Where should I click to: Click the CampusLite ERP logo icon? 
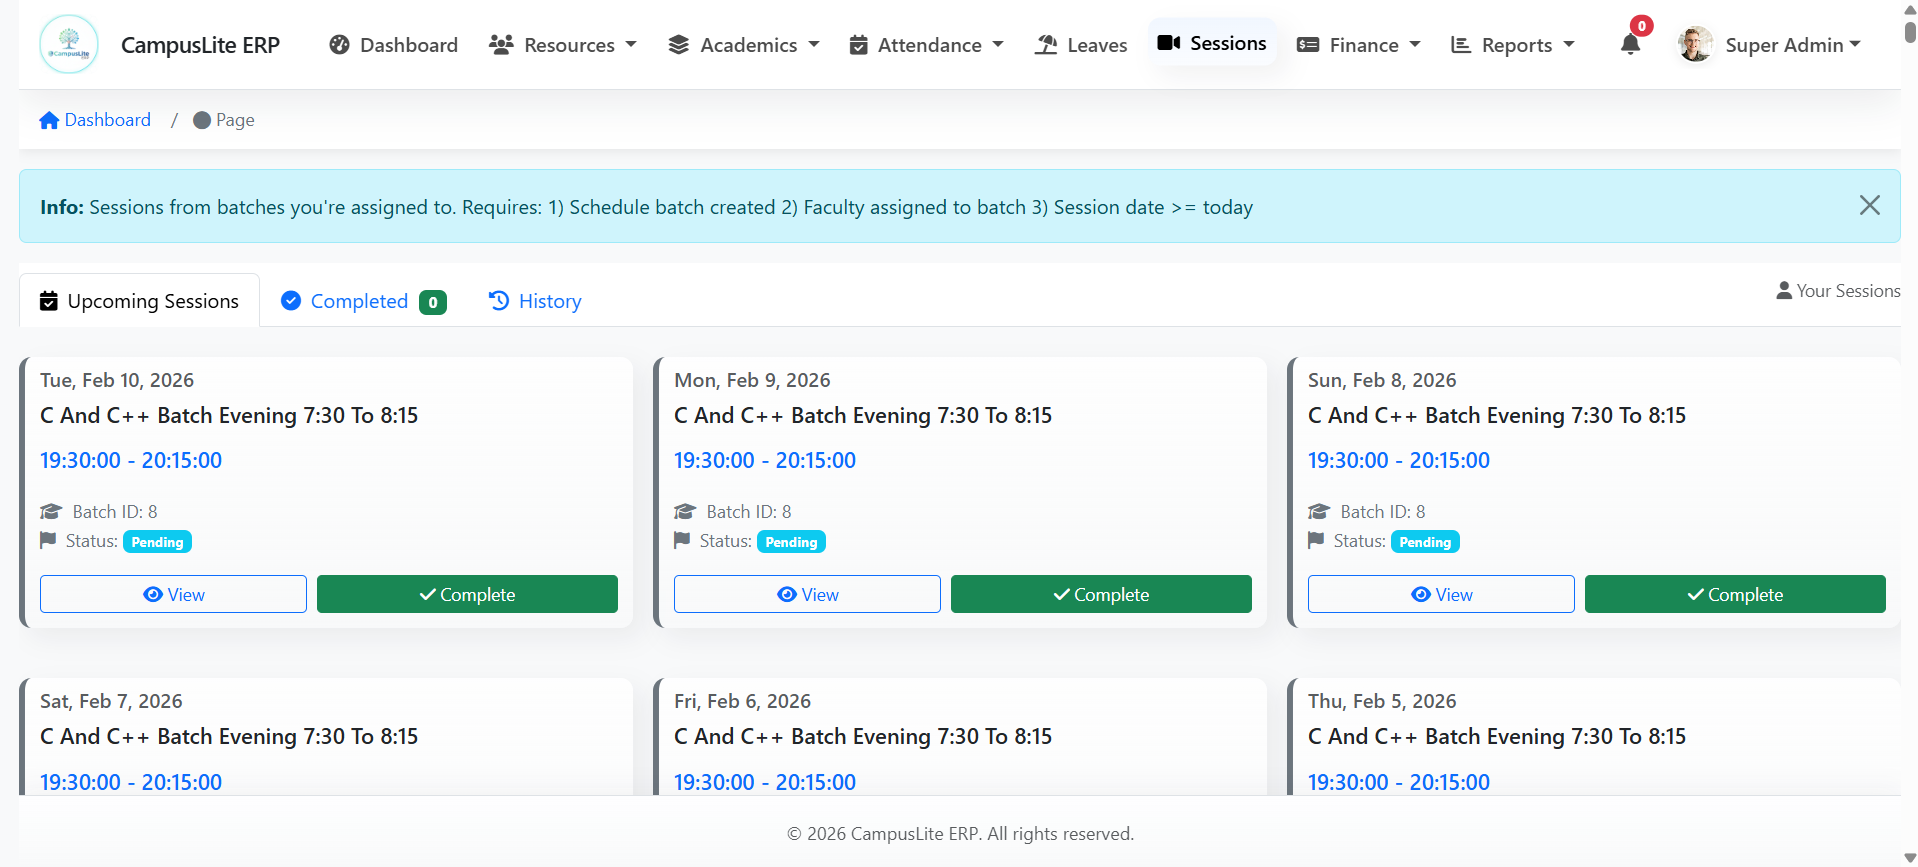click(69, 44)
